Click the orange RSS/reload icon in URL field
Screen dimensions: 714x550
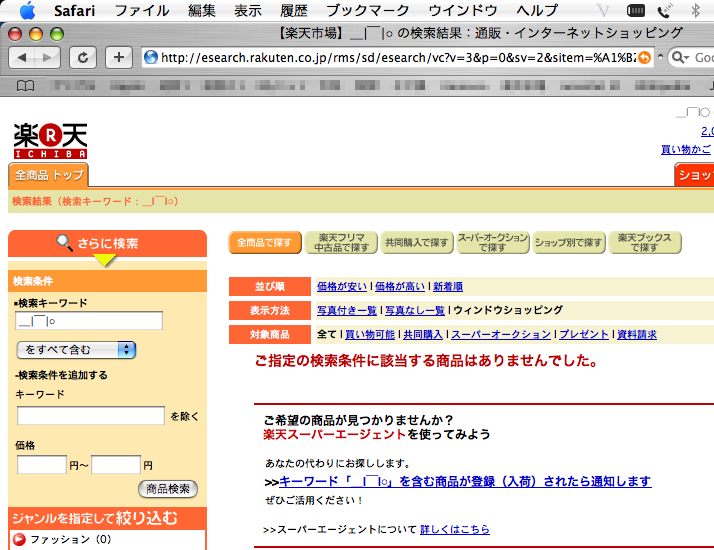pos(644,58)
